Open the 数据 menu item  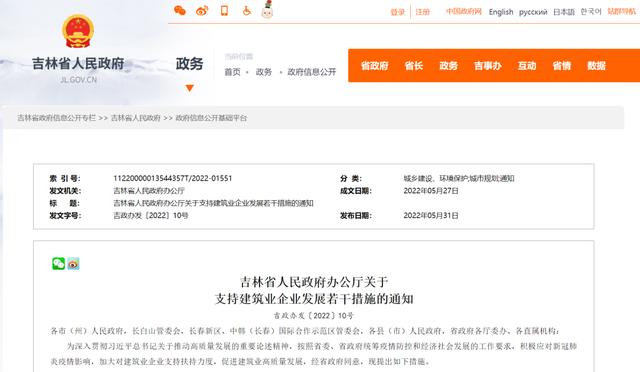pyautogui.click(x=596, y=66)
